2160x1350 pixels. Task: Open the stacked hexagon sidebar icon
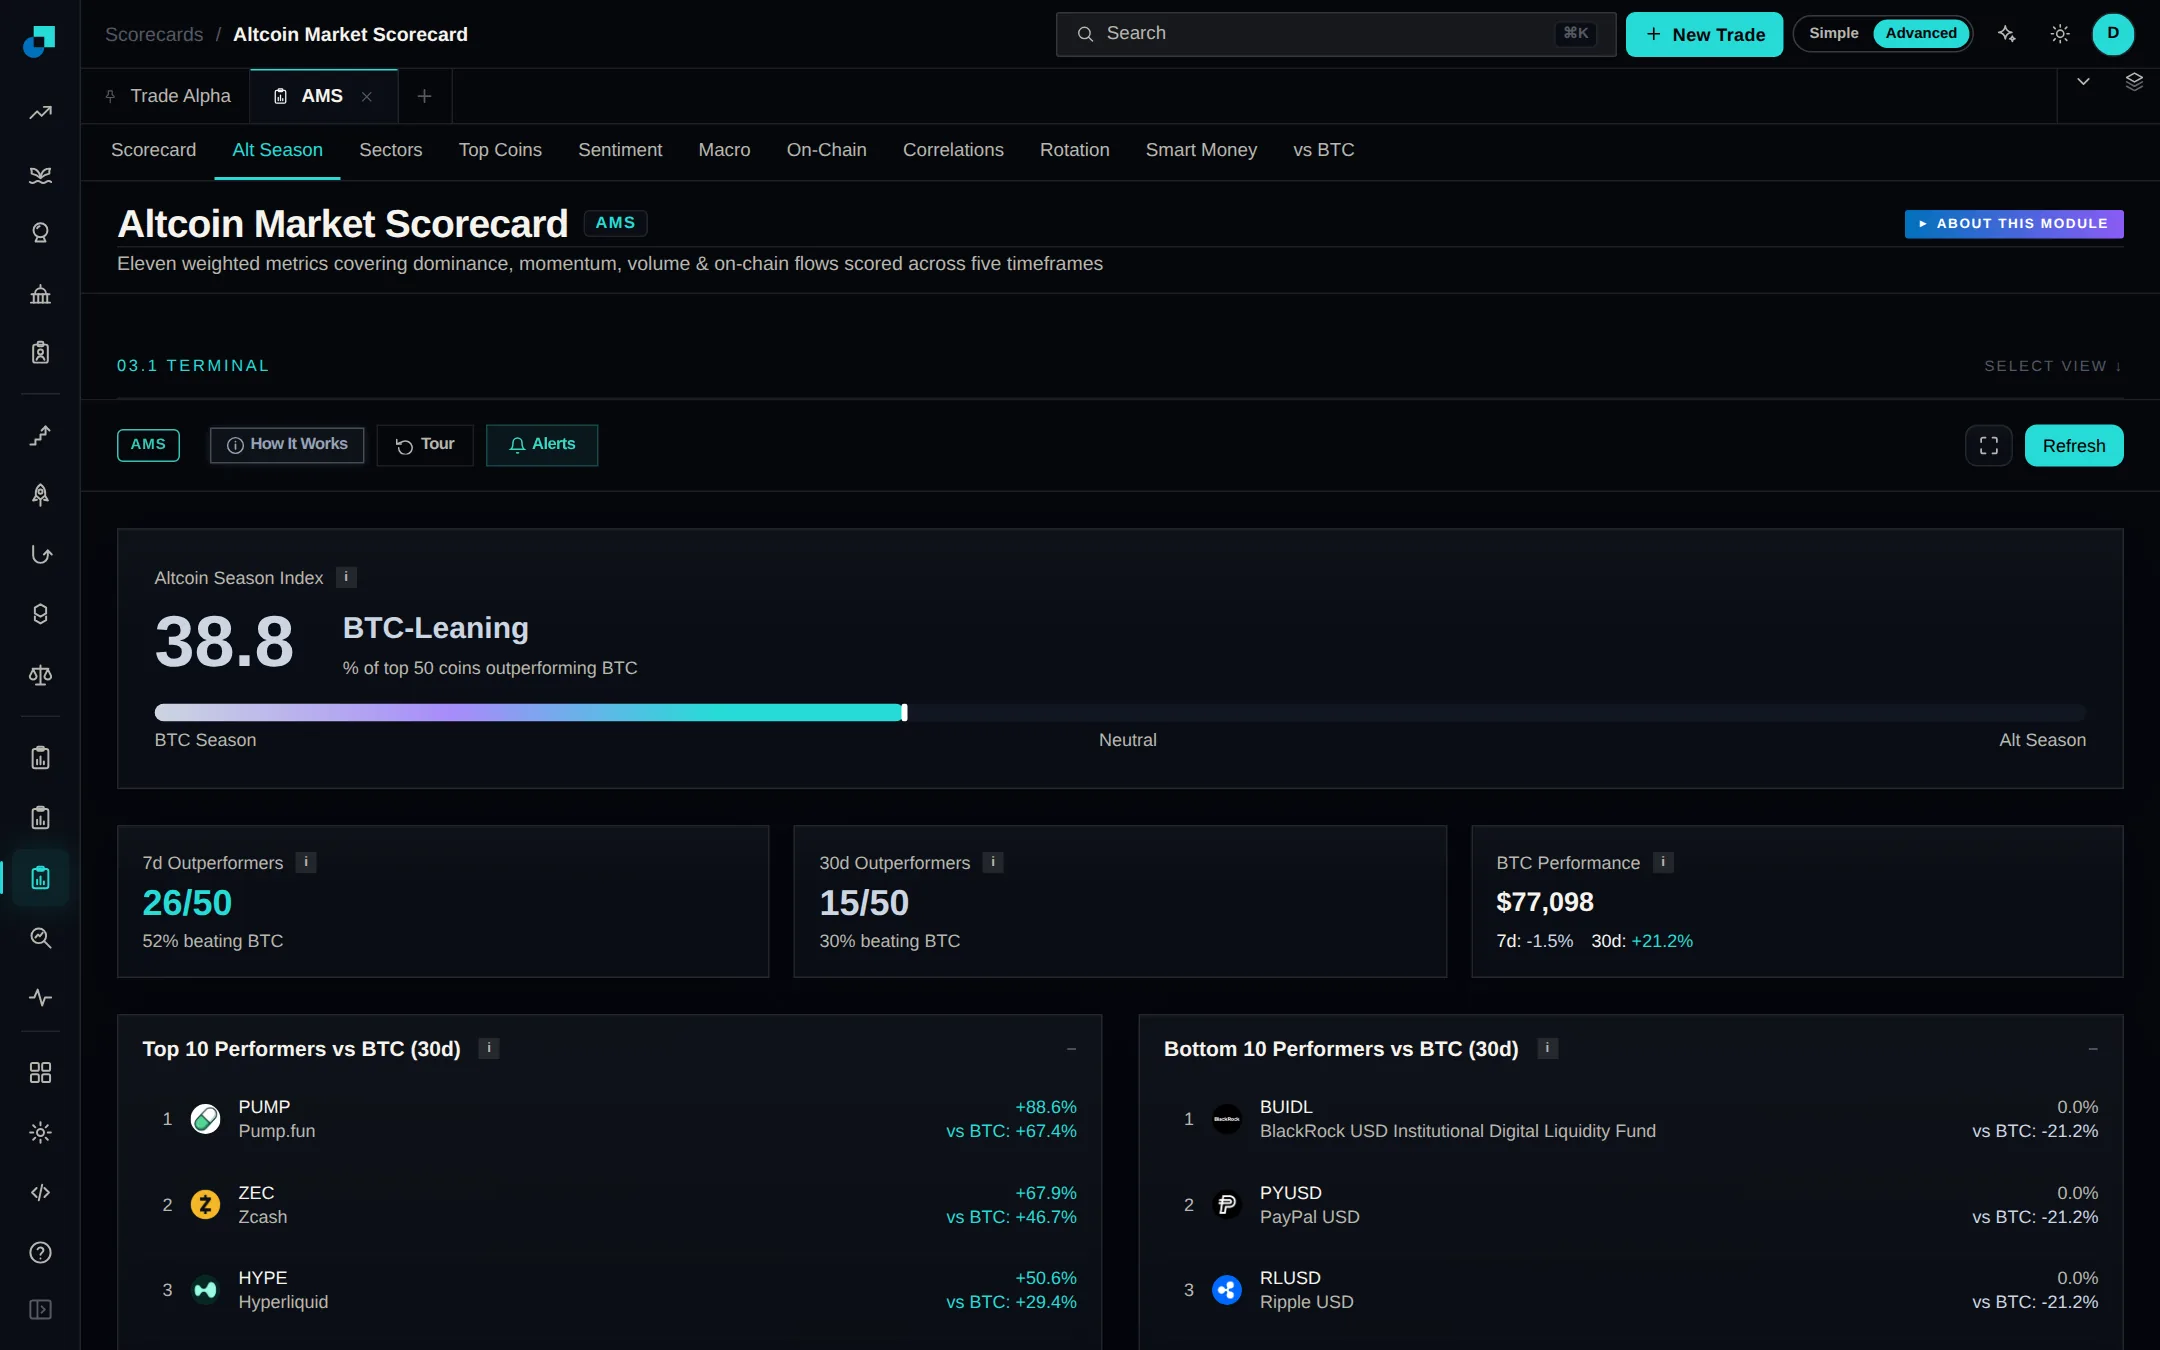[x=40, y=614]
